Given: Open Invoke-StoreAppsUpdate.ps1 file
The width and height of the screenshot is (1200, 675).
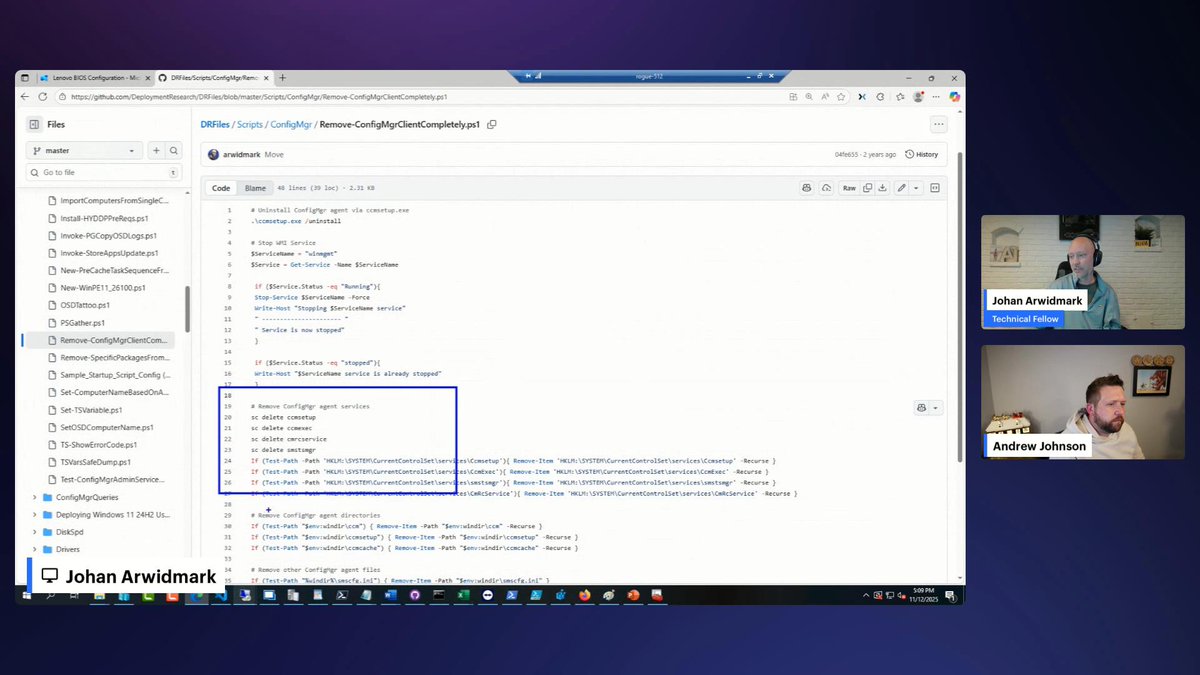Looking at the screenshot, I should coord(109,253).
